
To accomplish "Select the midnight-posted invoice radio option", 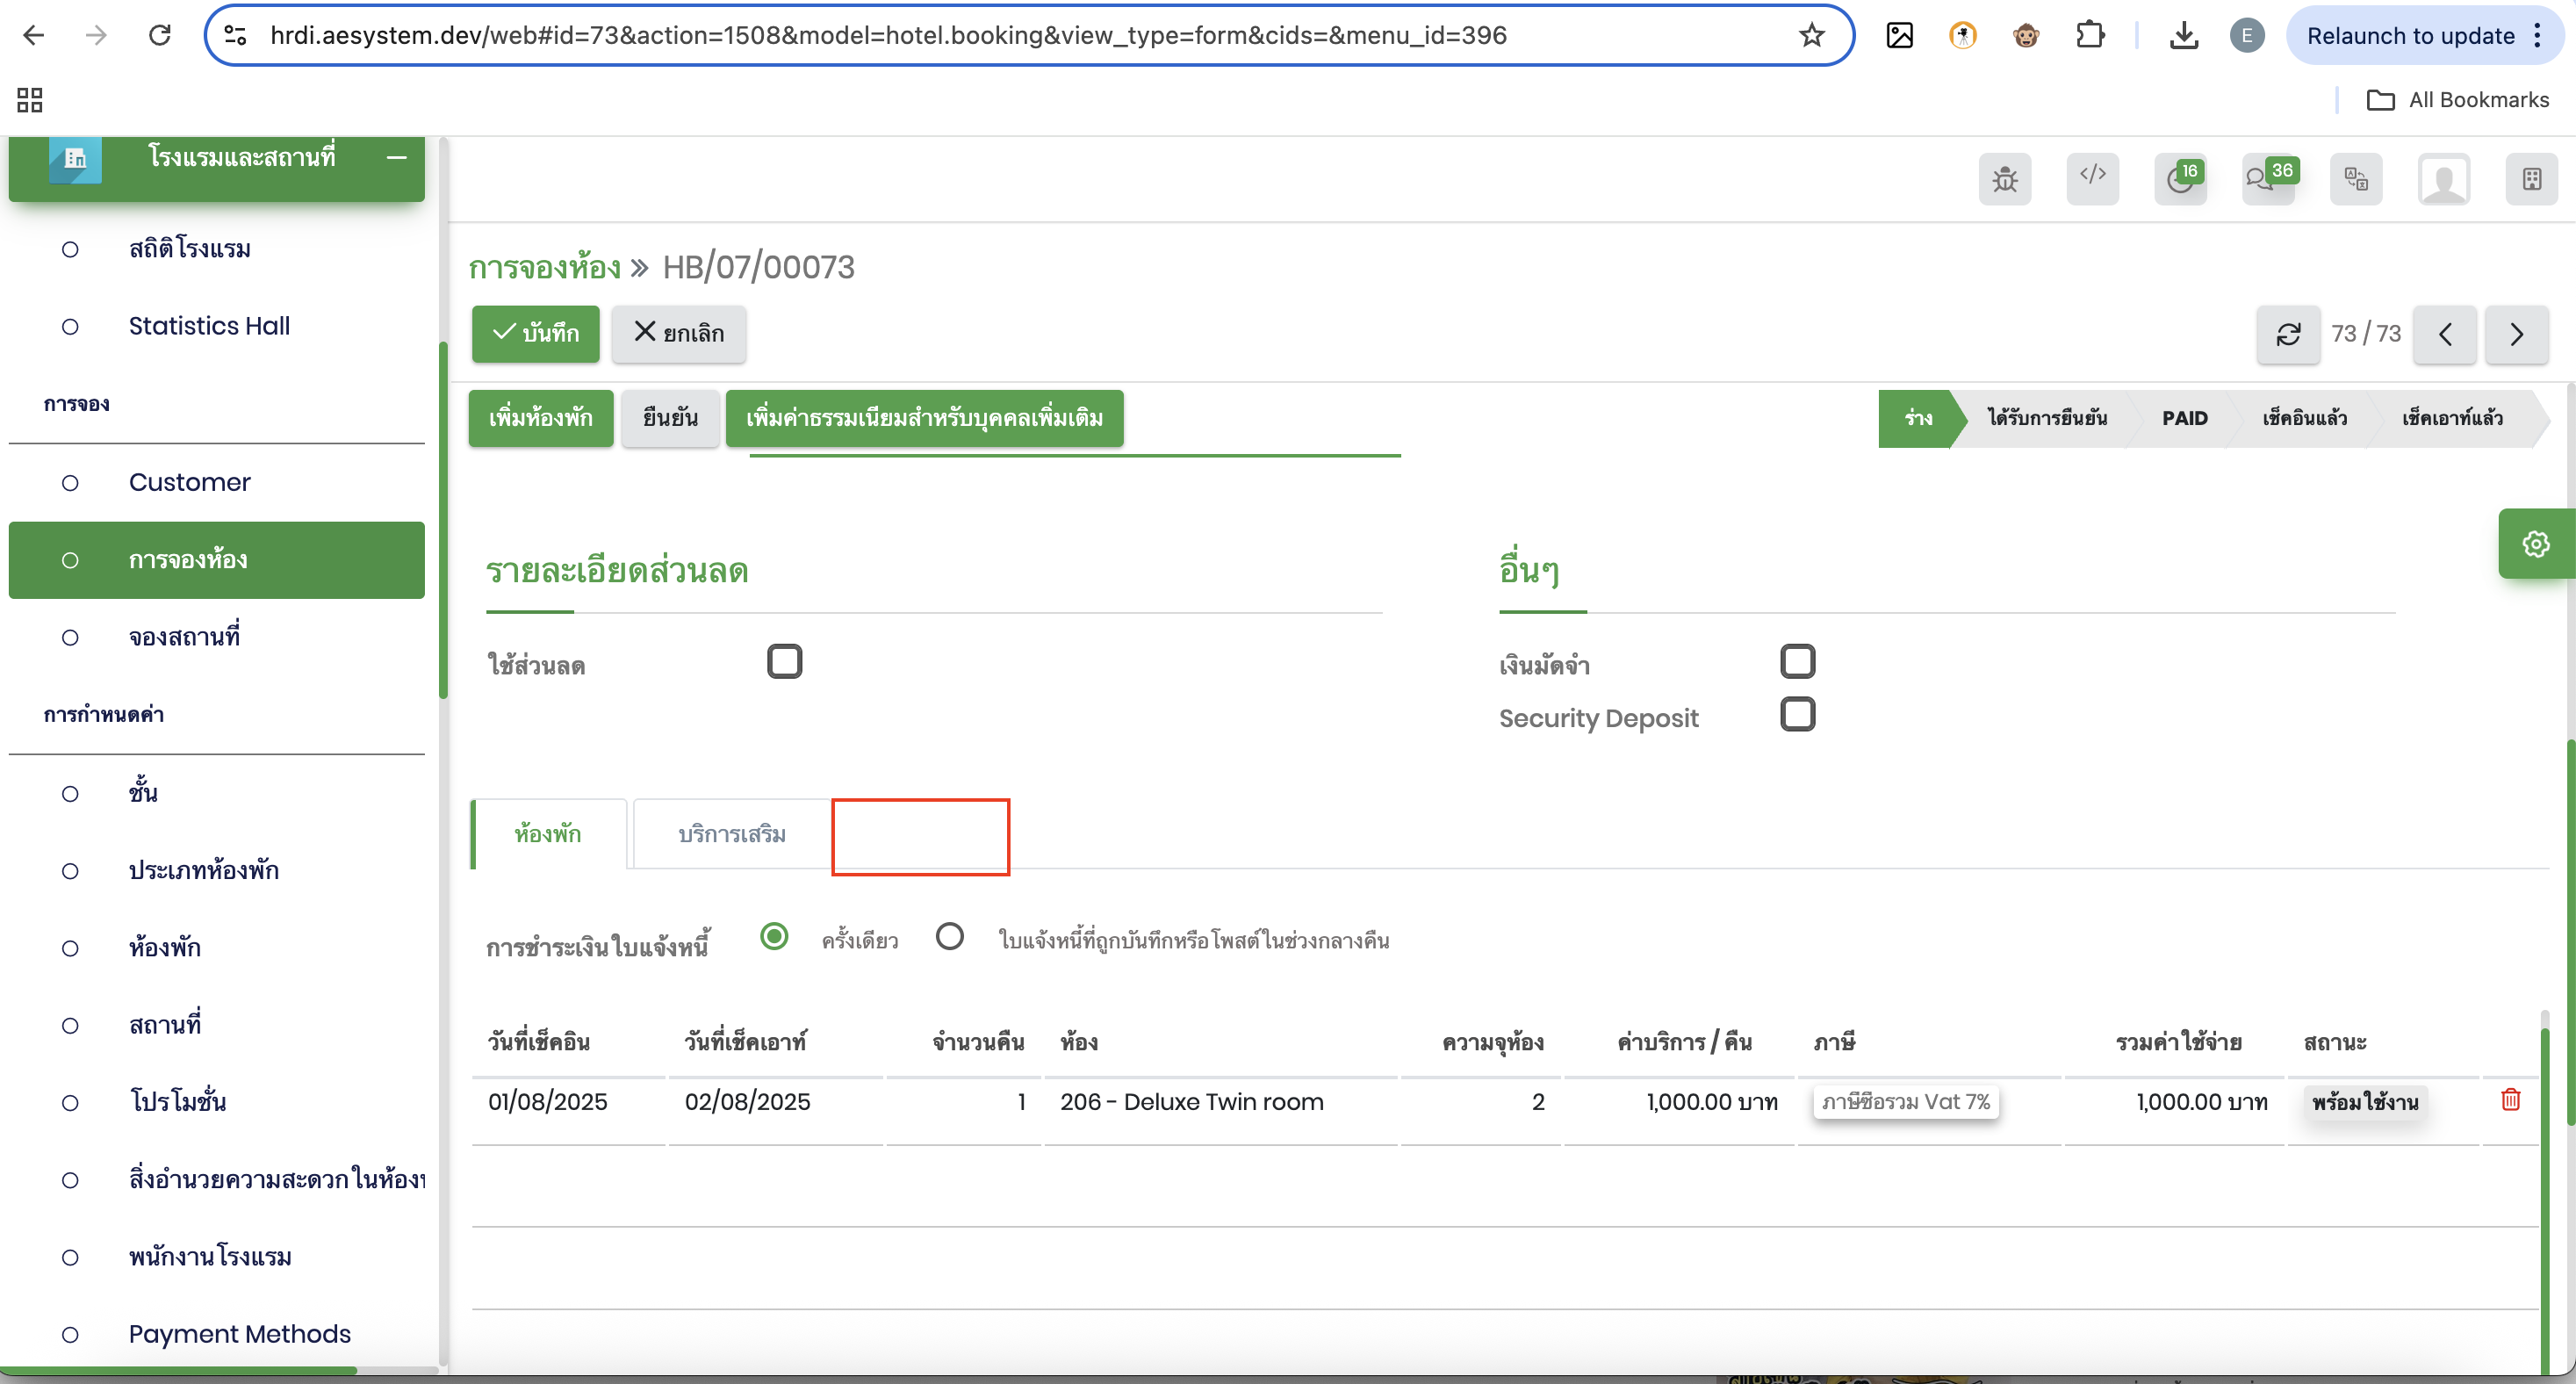I will [x=949, y=937].
